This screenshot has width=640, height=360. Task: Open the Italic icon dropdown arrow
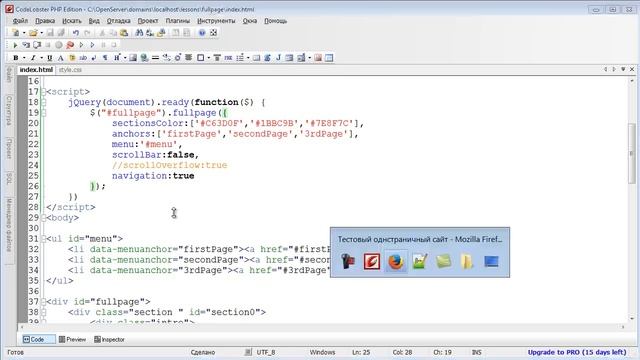point(41,58)
